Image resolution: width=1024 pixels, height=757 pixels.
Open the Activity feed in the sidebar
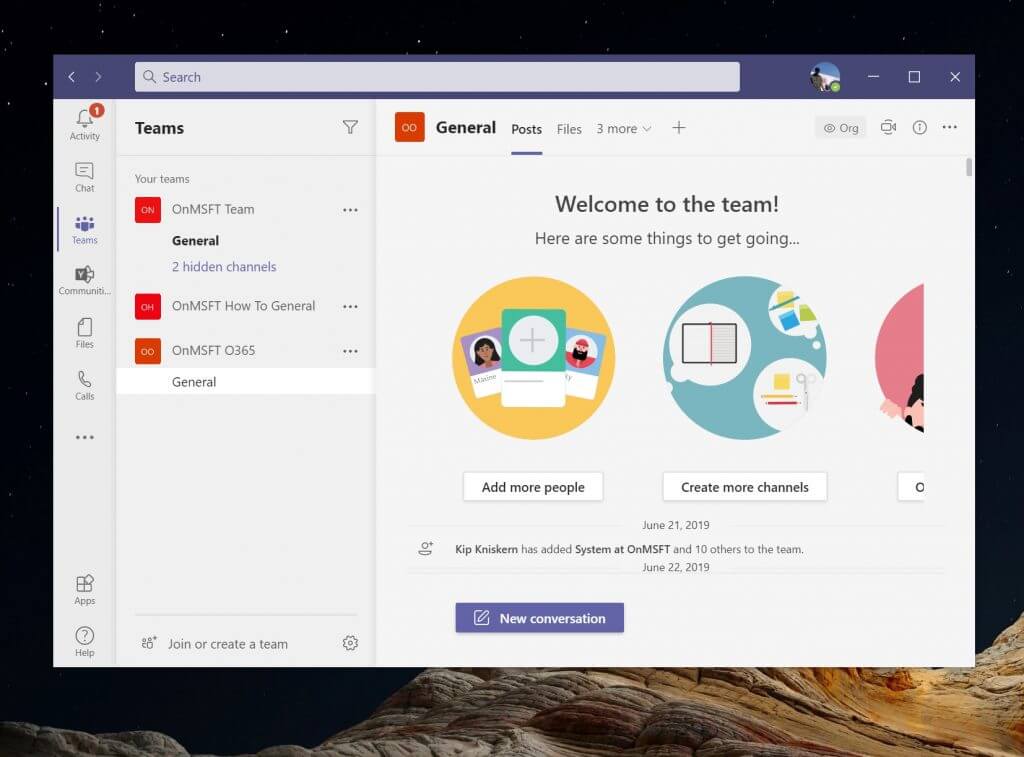point(85,123)
